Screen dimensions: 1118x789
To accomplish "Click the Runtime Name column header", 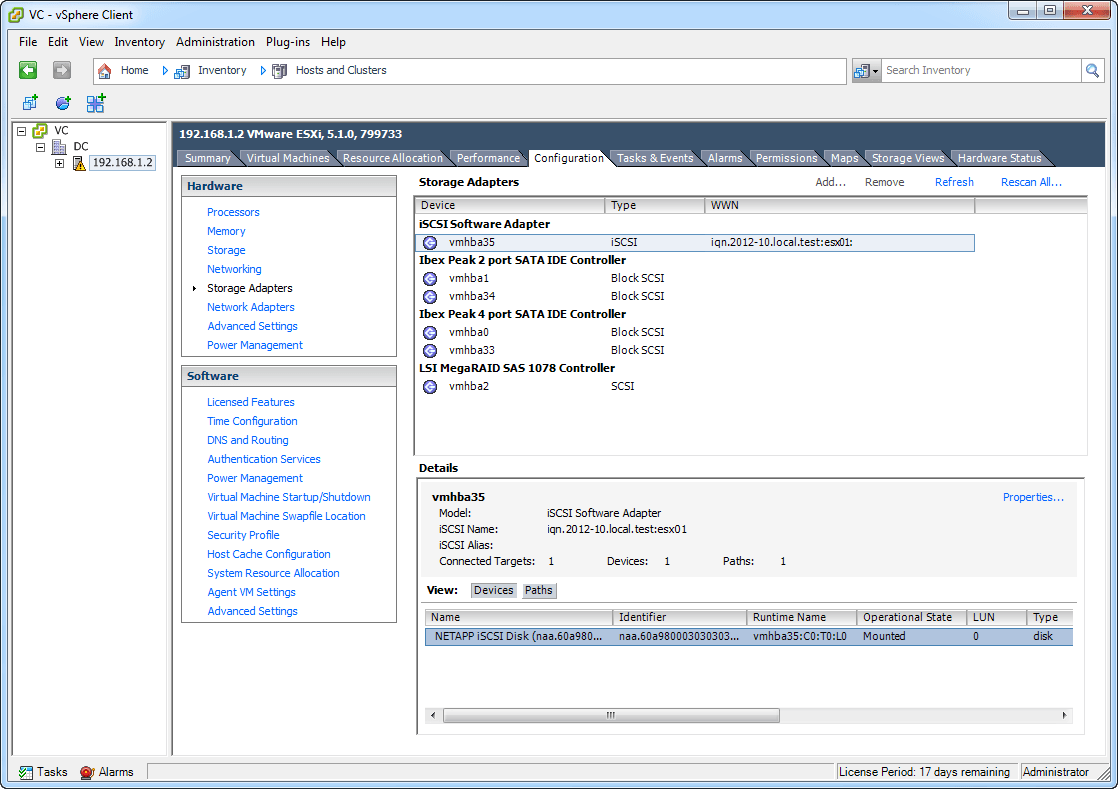I will (x=801, y=617).
